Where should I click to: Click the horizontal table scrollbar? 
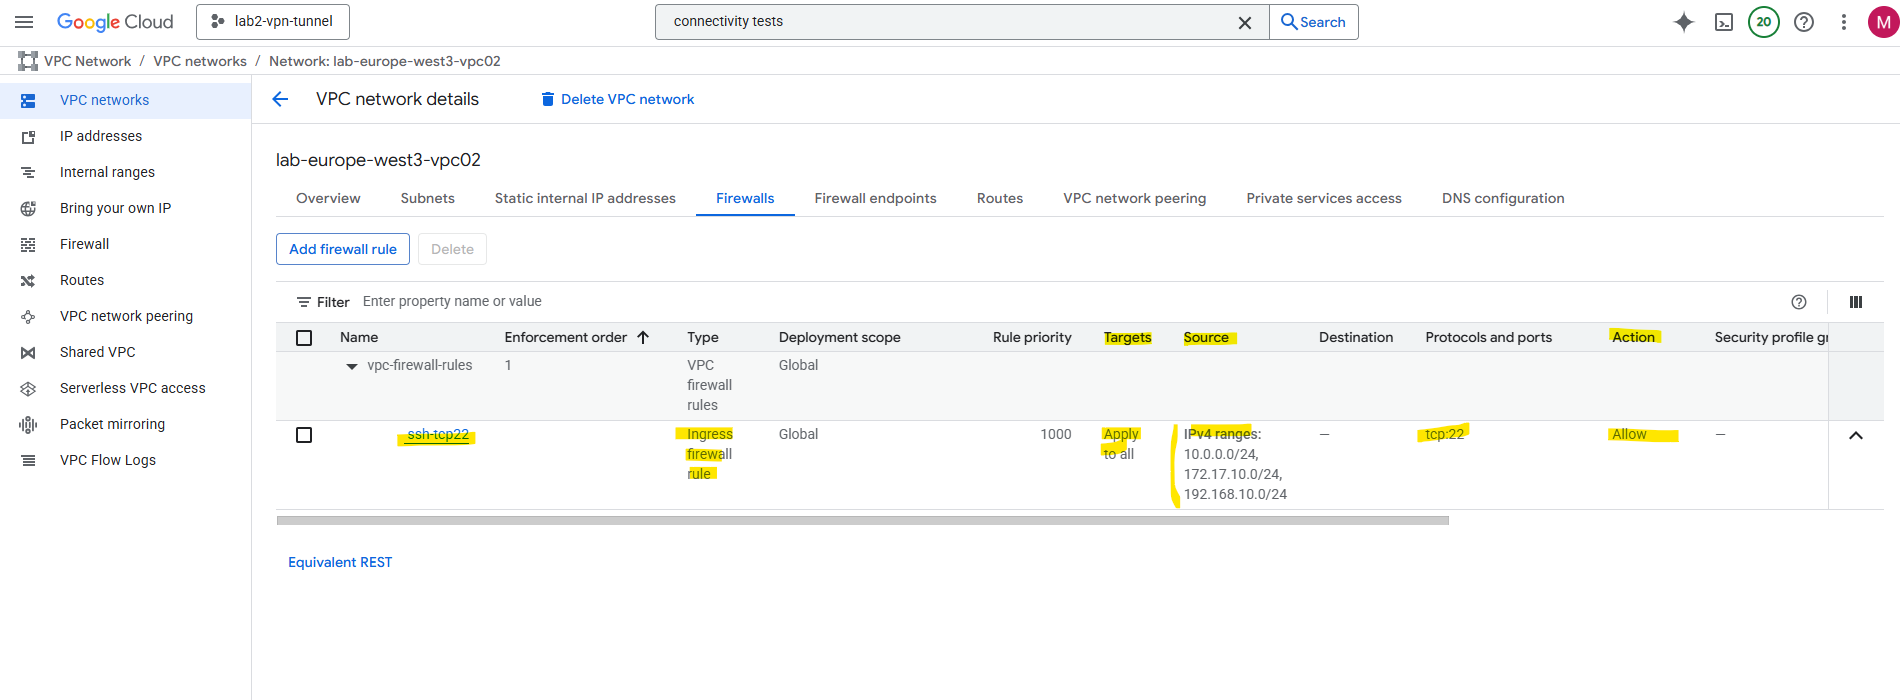click(x=862, y=520)
